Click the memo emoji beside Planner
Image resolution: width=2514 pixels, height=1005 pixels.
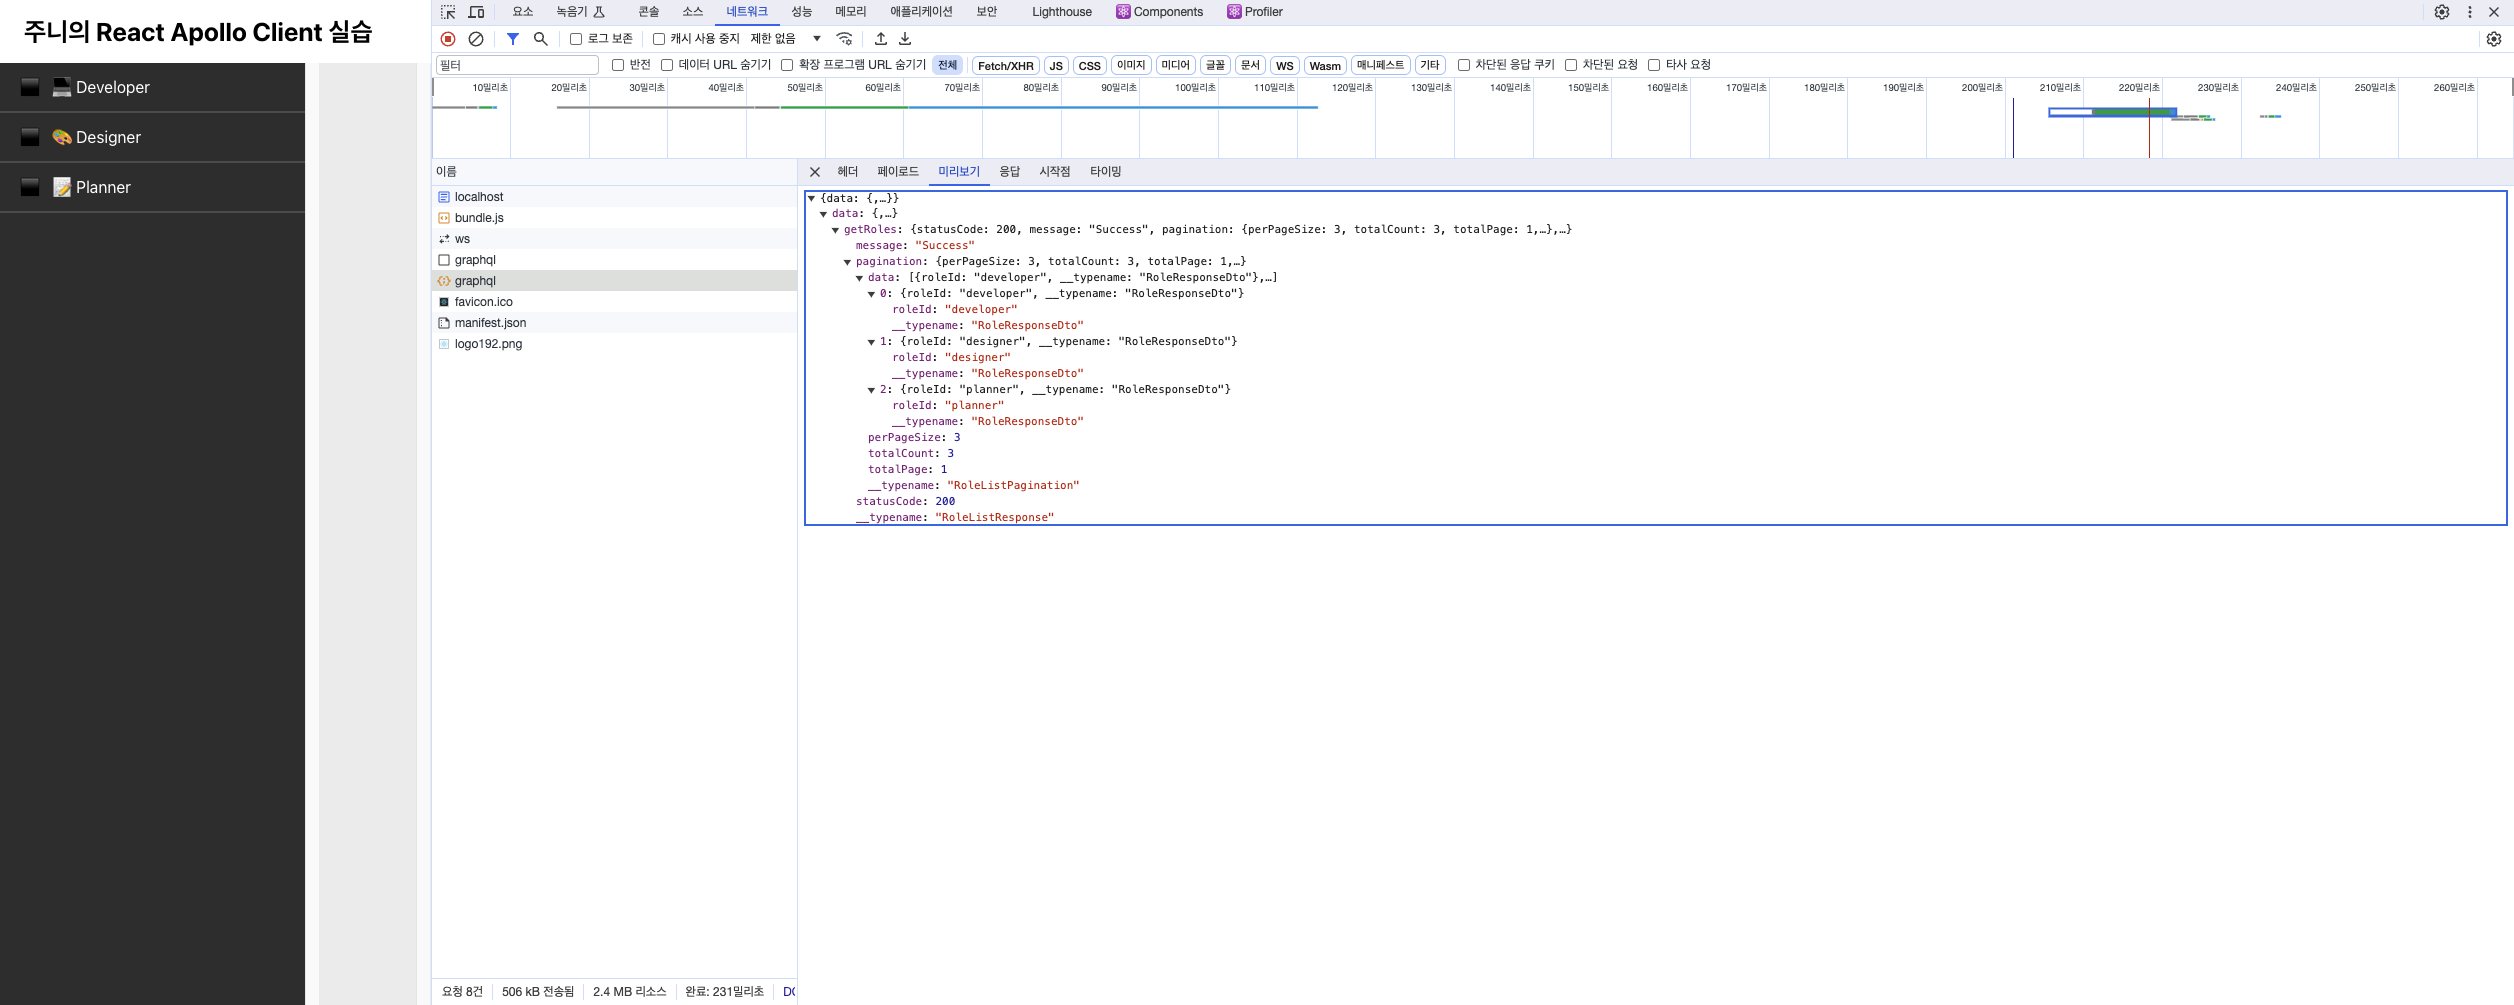(x=62, y=187)
